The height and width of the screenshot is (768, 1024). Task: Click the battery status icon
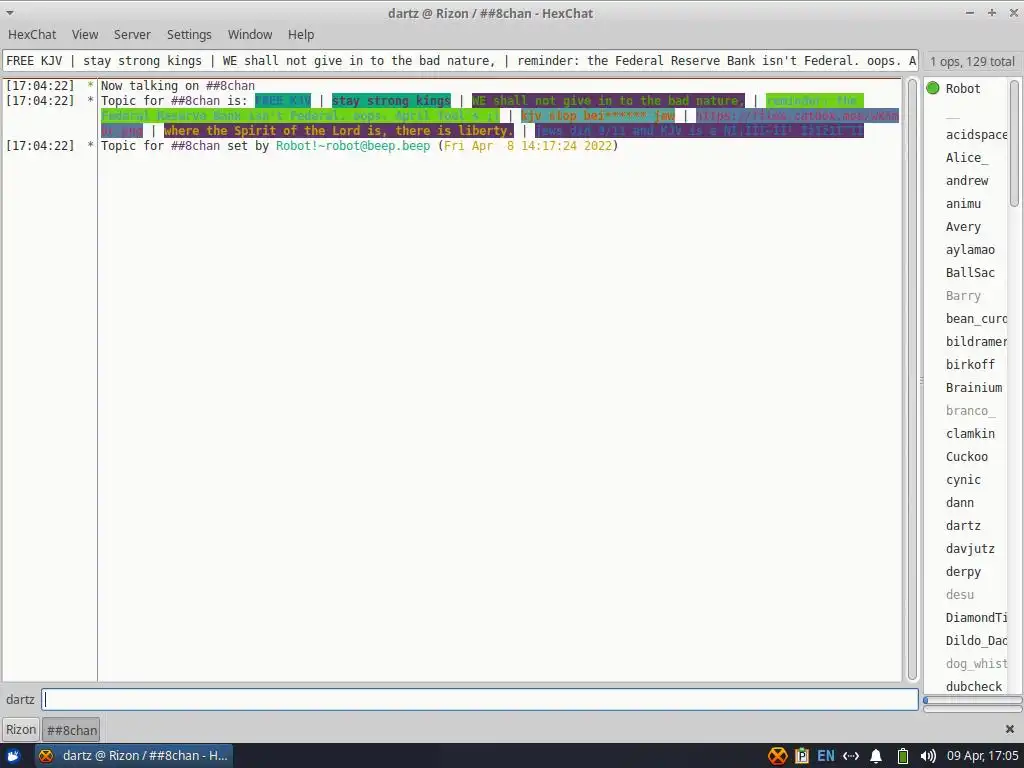(x=903, y=756)
